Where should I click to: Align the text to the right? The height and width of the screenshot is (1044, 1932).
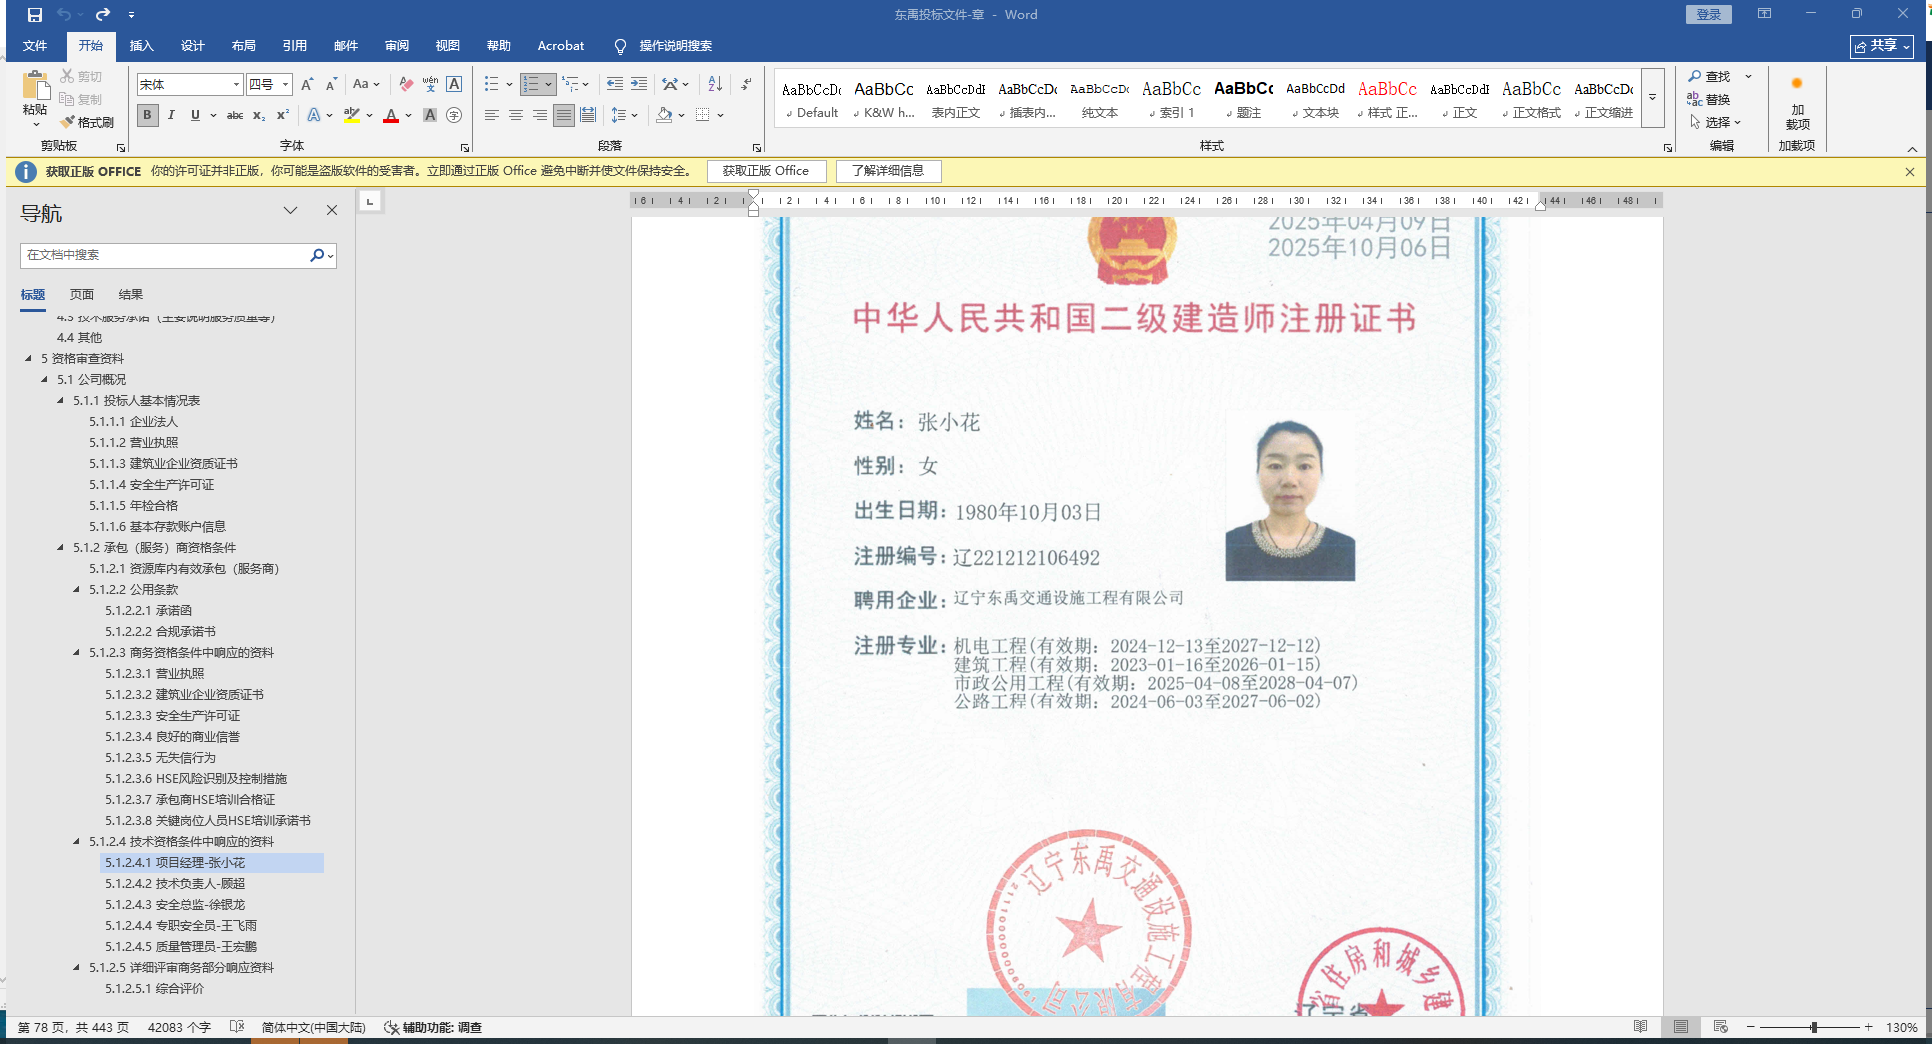[x=540, y=115]
